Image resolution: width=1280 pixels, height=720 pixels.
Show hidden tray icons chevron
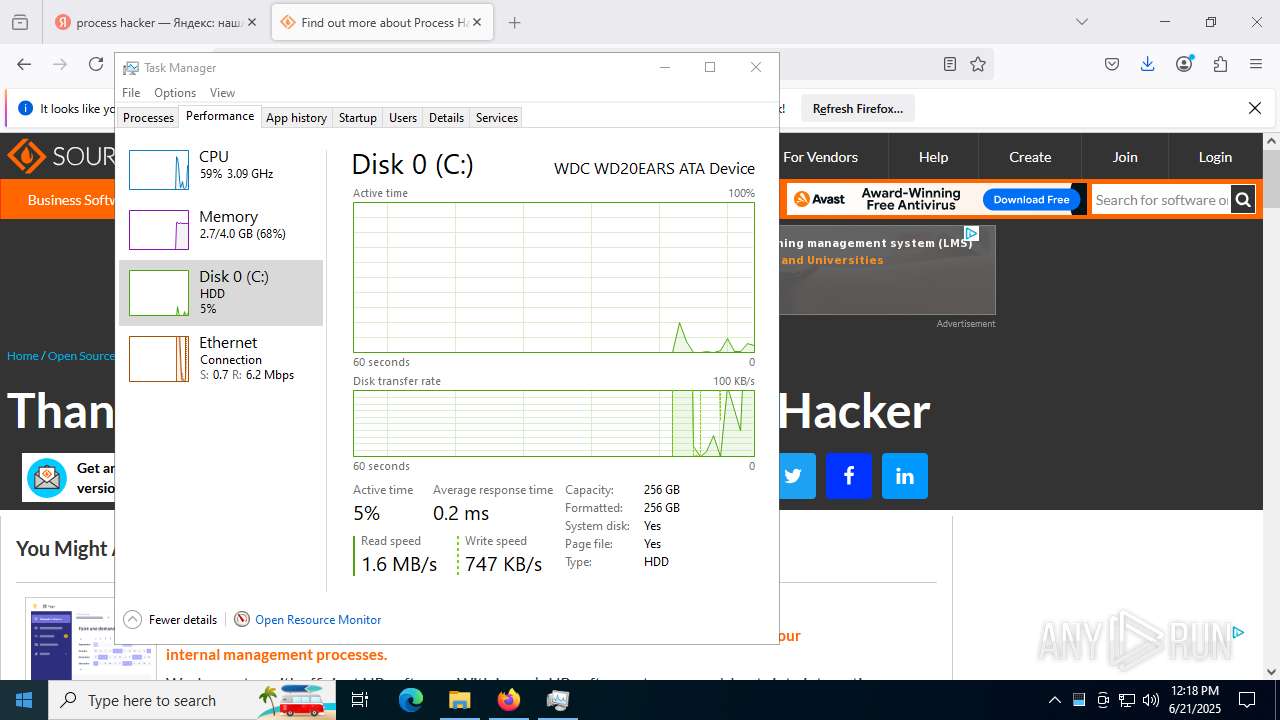click(x=1055, y=700)
